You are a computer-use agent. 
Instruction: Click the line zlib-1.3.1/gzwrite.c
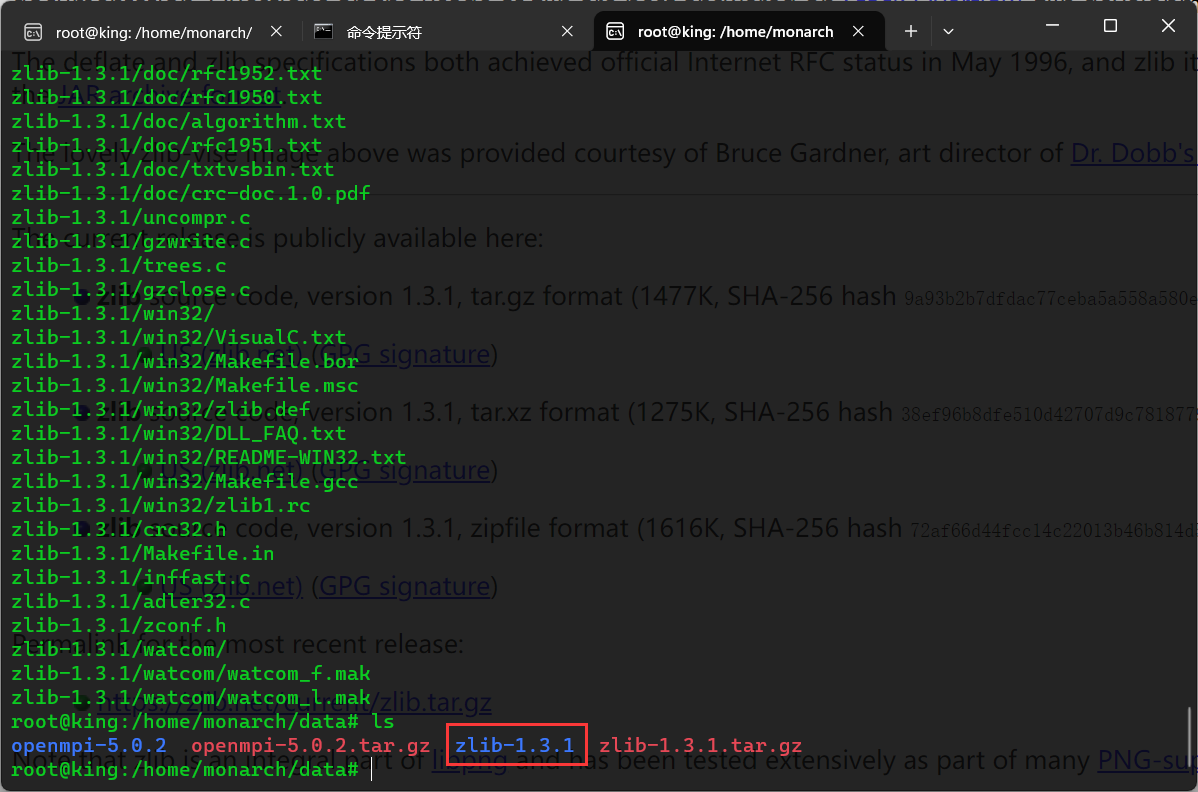tap(131, 241)
